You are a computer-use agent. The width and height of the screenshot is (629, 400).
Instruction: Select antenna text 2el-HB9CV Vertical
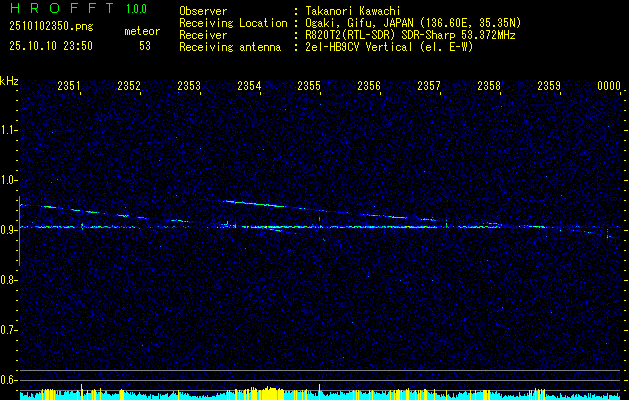(x=359, y=47)
